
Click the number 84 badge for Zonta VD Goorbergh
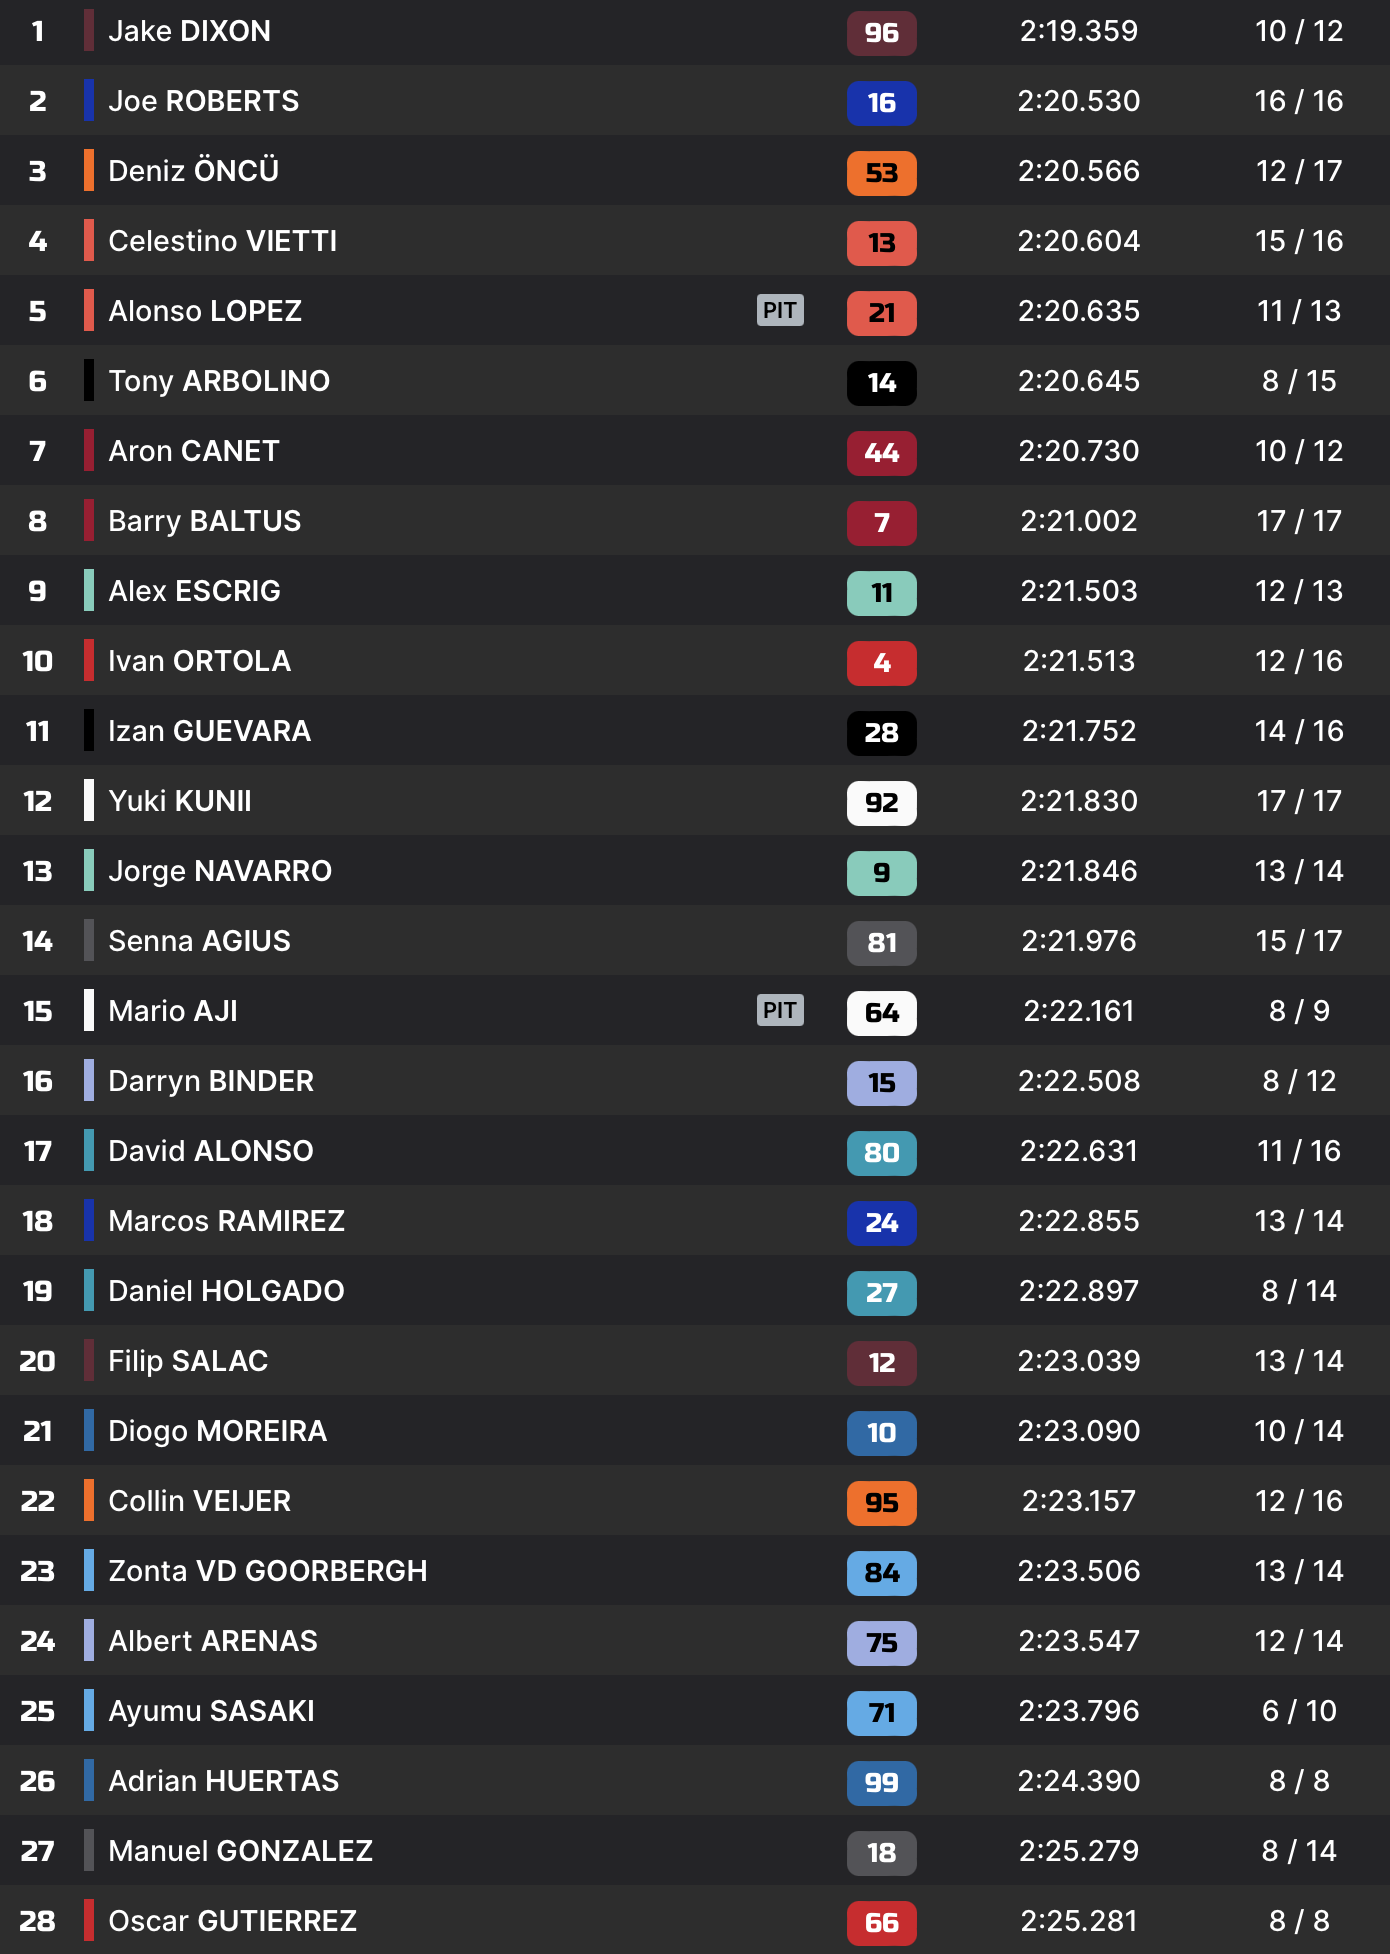click(x=881, y=1572)
